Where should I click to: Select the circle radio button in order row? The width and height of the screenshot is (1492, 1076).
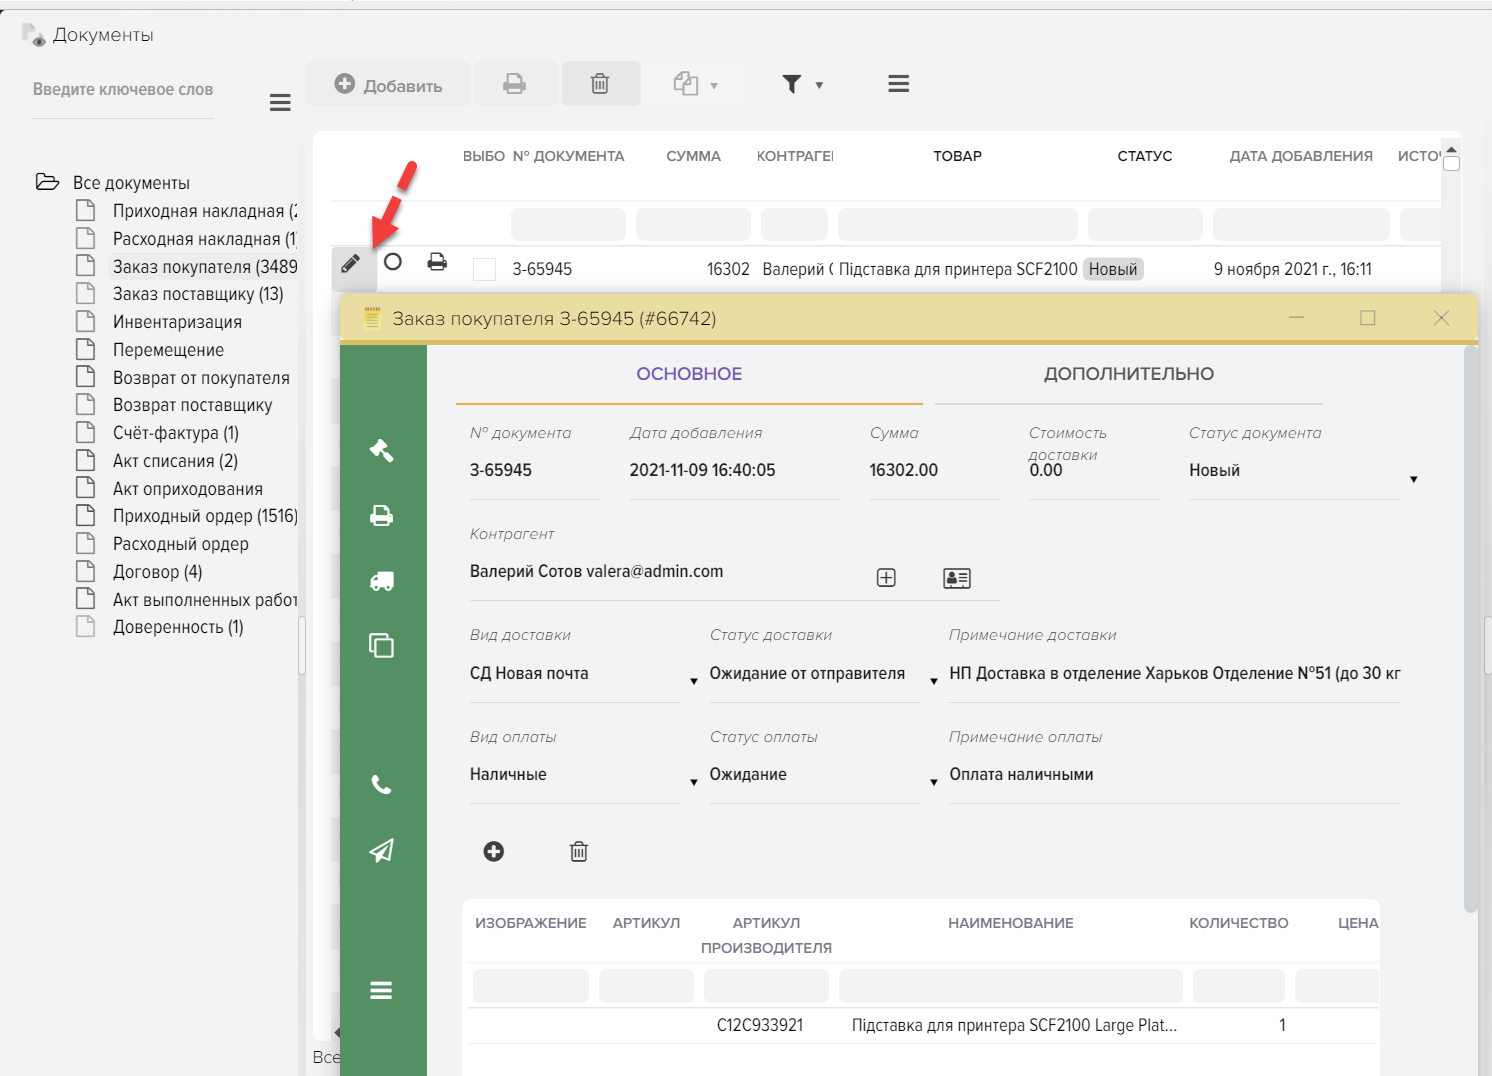pyautogui.click(x=393, y=262)
